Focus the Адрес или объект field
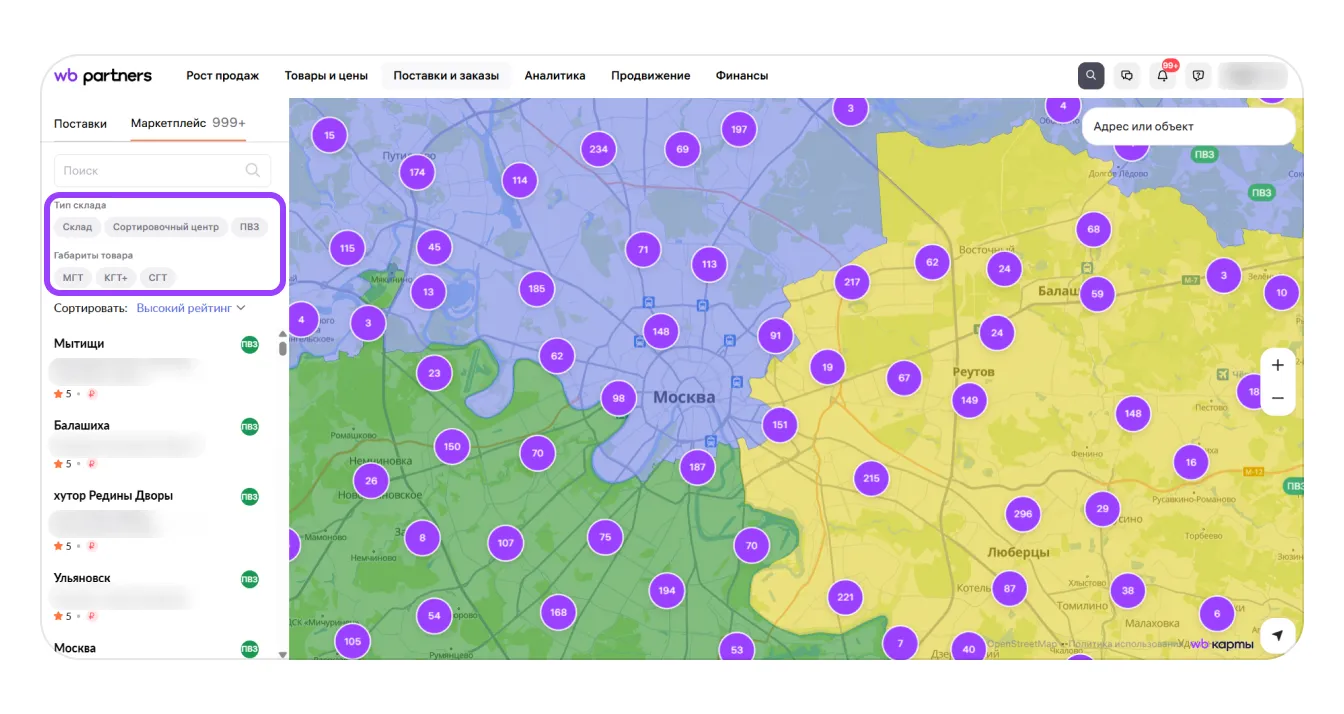The height and width of the screenshot is (714, 1344). click(x=1188, y=126)
